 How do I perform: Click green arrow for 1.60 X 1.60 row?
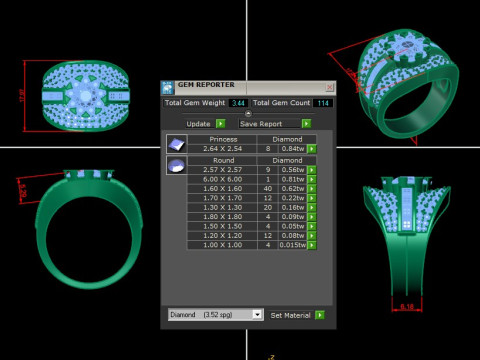click(x=312, y=189)
